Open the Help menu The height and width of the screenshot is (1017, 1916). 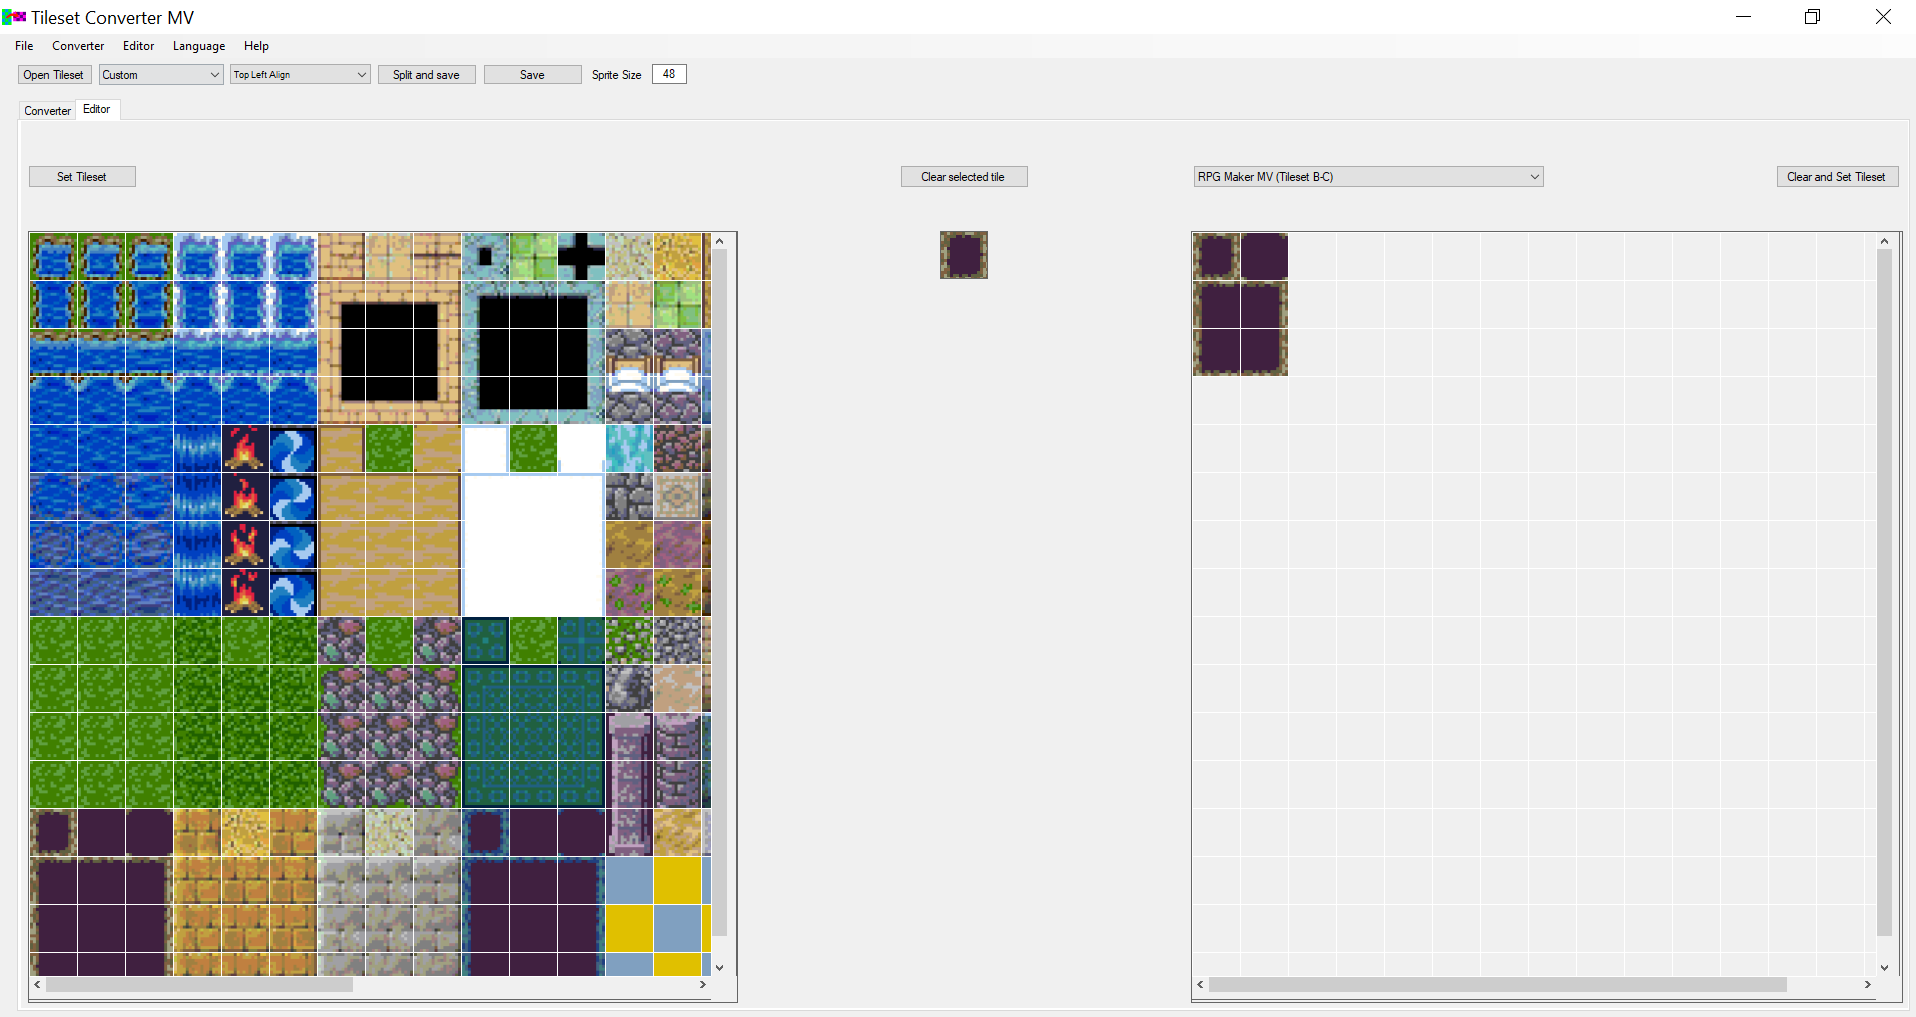tap(256, 45)
